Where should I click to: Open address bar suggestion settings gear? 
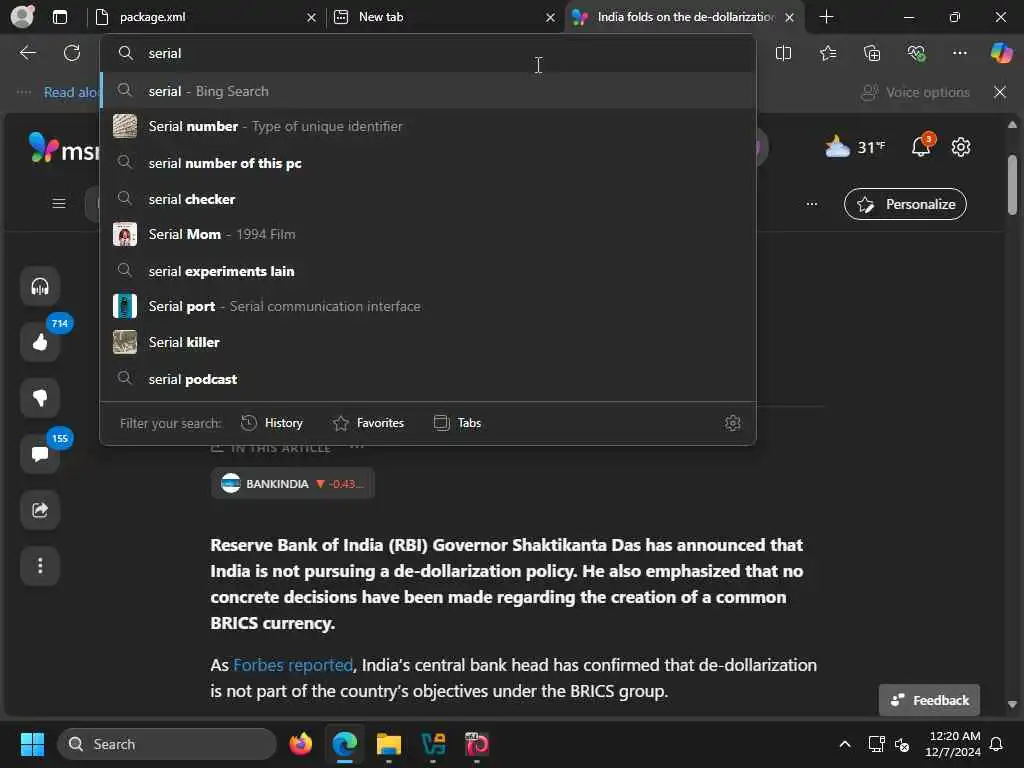(x=733, y=423)
